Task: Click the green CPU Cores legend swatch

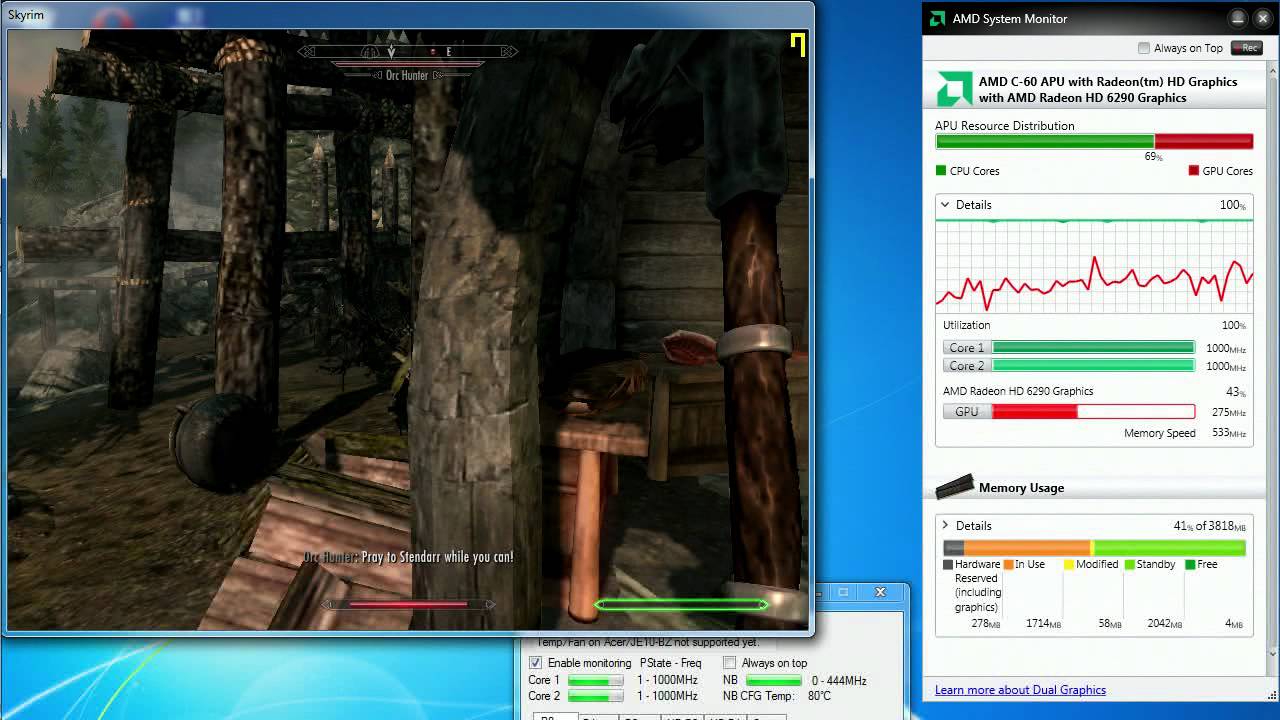Action: click(x=940, y=171)
